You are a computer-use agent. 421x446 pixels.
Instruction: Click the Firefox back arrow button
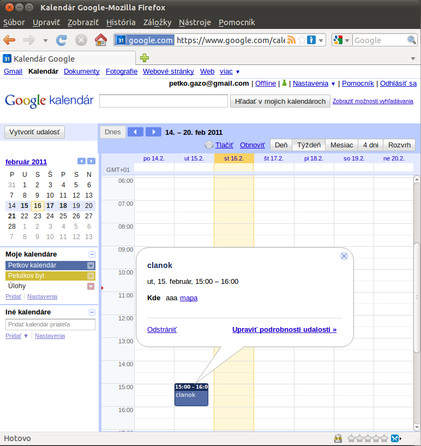click(9, 40)
